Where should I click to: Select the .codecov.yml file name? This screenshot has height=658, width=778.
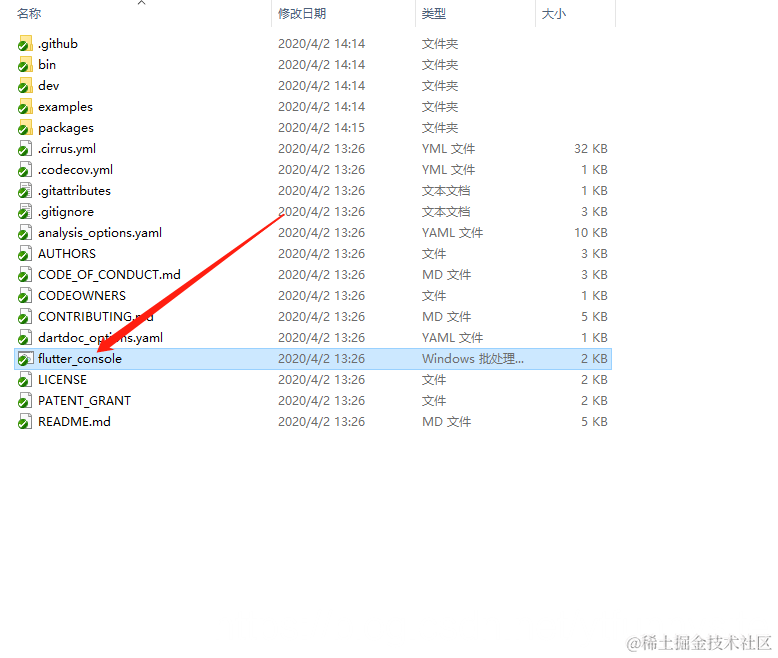pyautogui.click(x=75, y=170)
